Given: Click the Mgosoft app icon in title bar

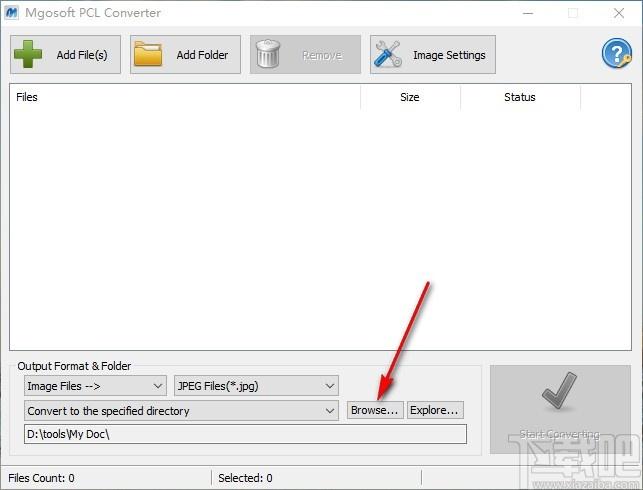Looking at the screenshot, I should click(11, 13).
